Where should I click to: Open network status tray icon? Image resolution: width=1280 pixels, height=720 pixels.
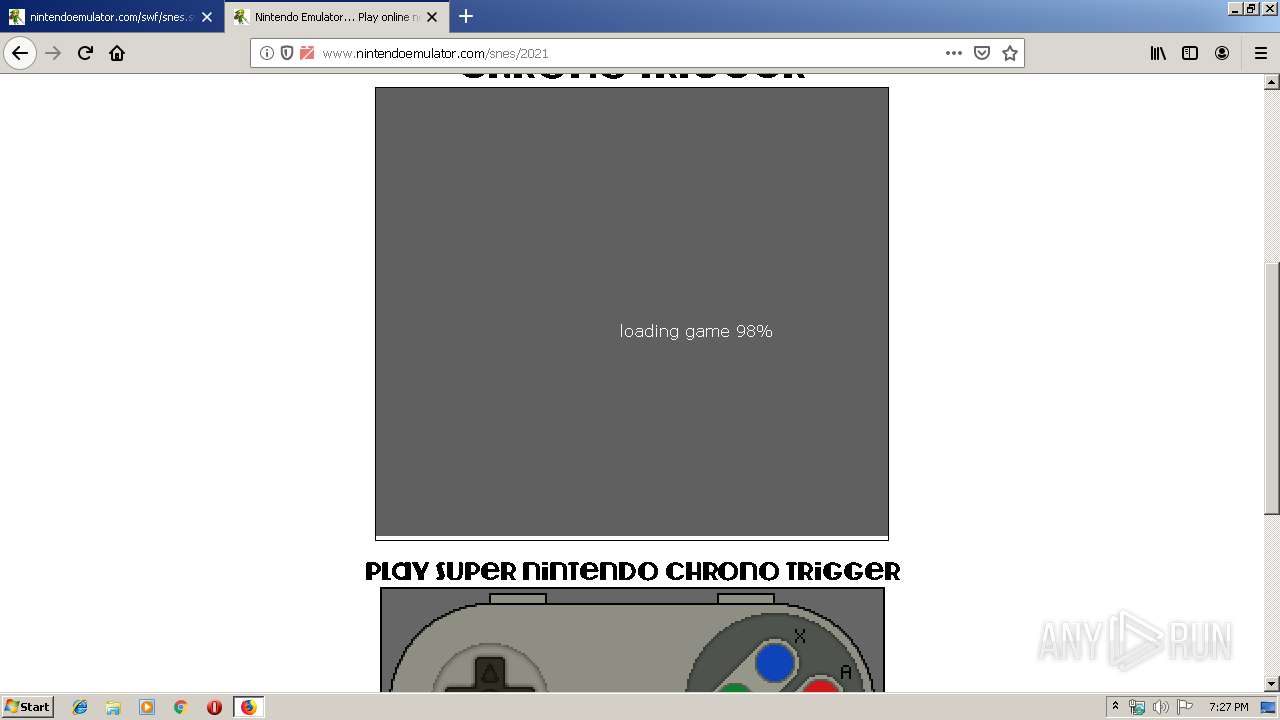point(1137,707)
